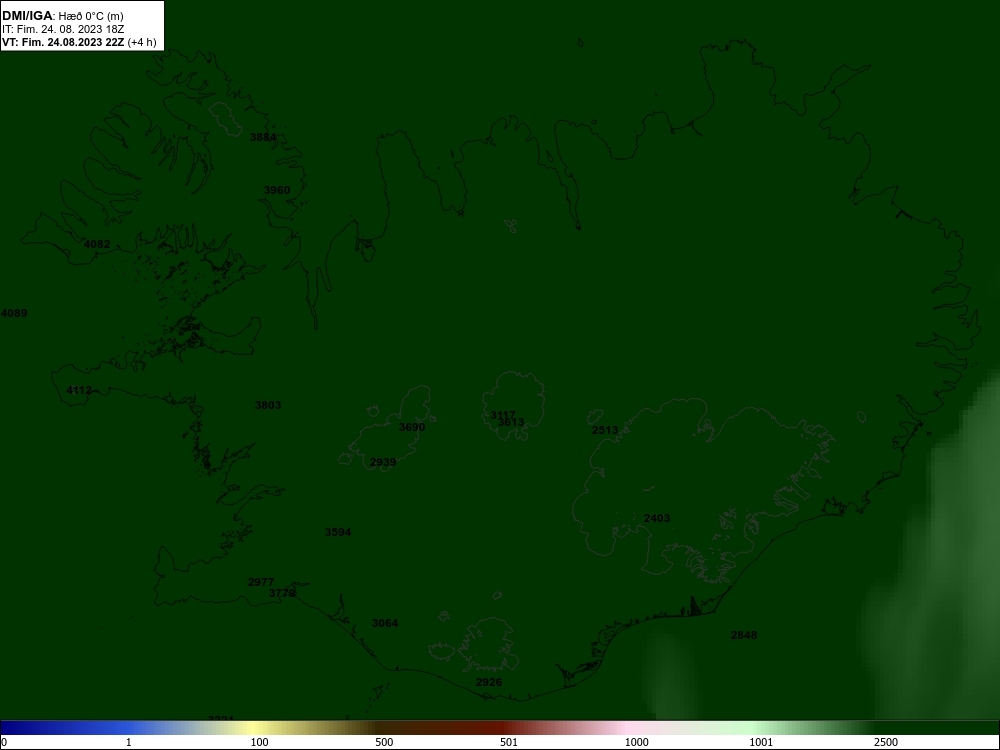The height and width of the screenshot is (750, 1000).
Task: Click the color scale label 2500
Action: pos(886,742)
